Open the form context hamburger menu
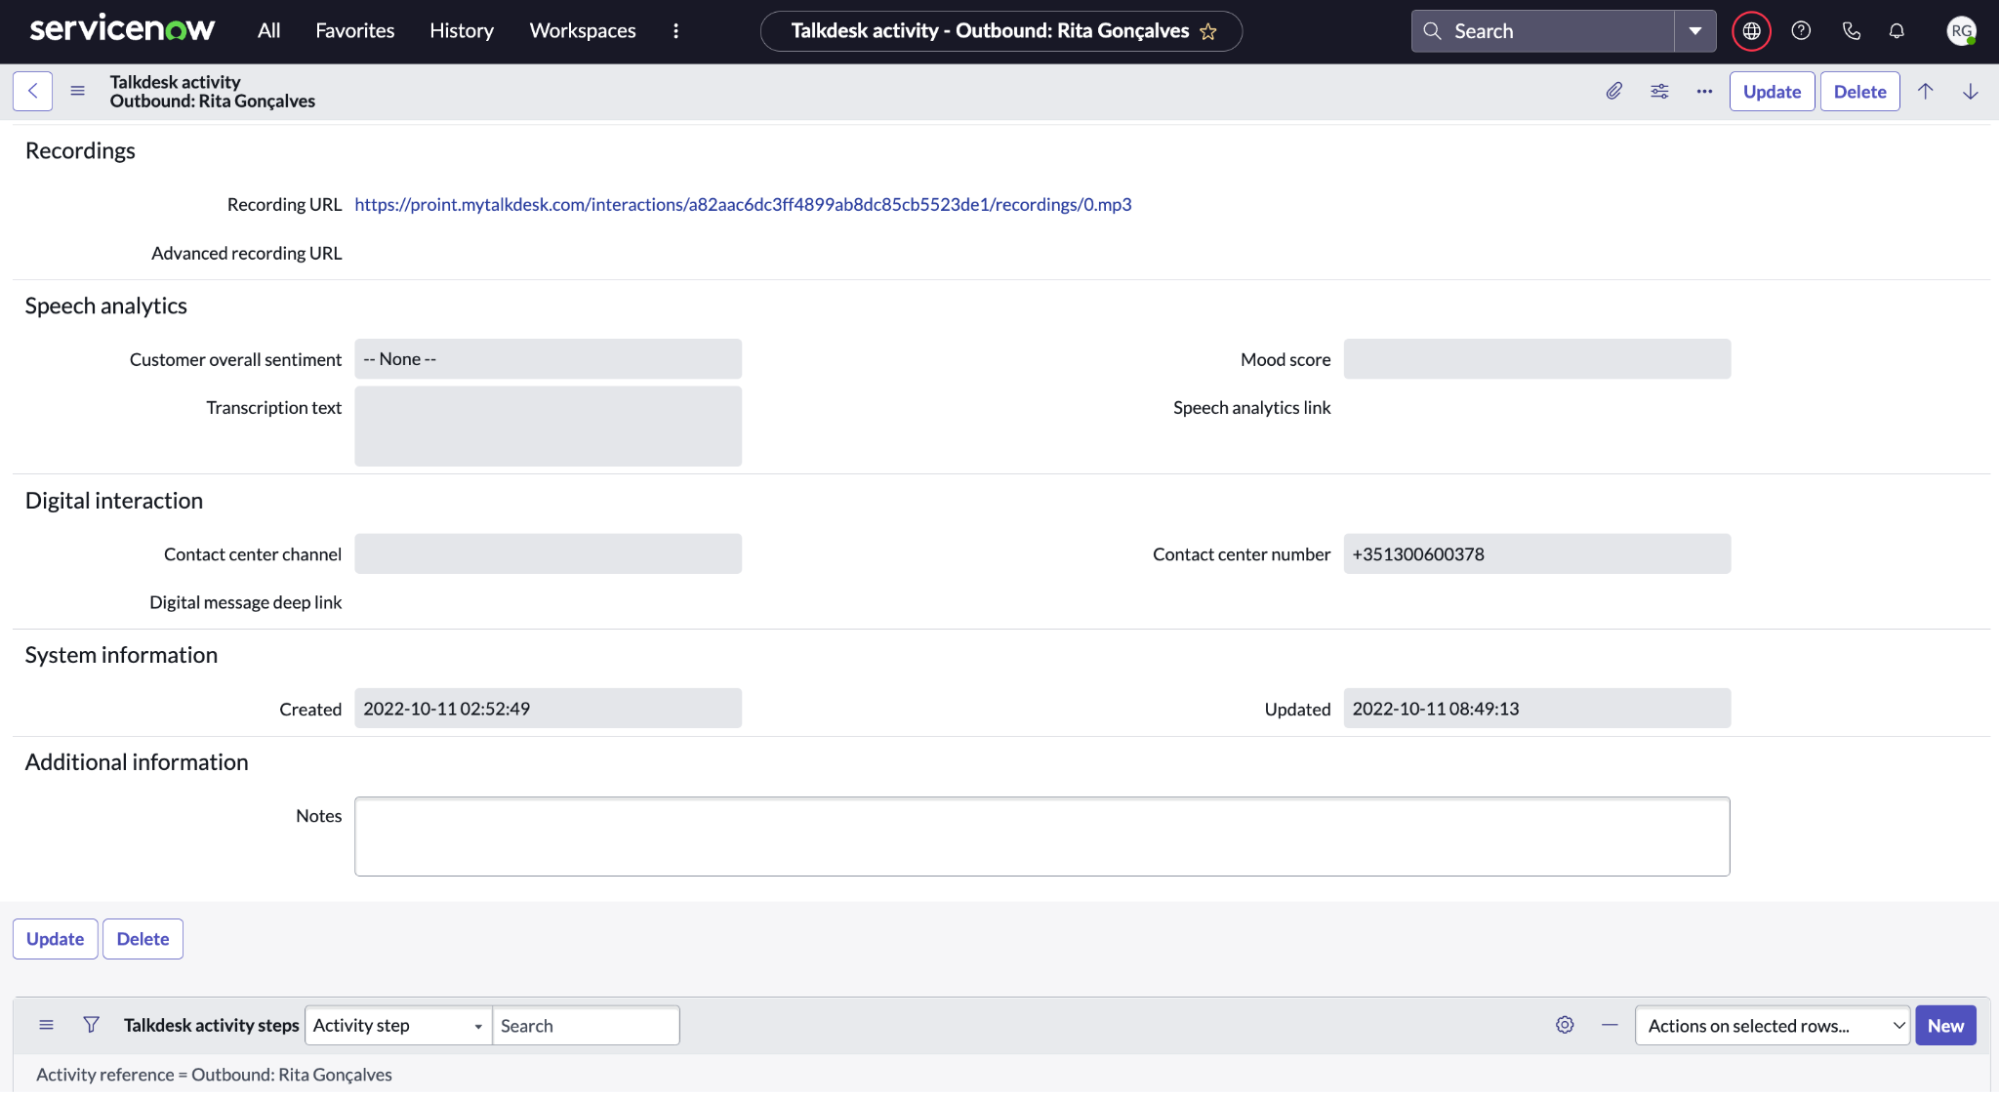The image size is (1999, 1093). pos(77,91)
